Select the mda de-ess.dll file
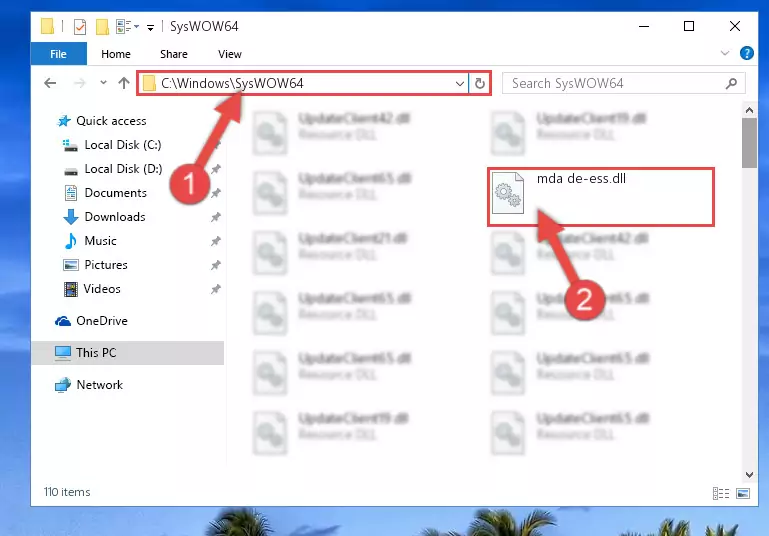The image size is (769, 536). (x=601, y=197)
